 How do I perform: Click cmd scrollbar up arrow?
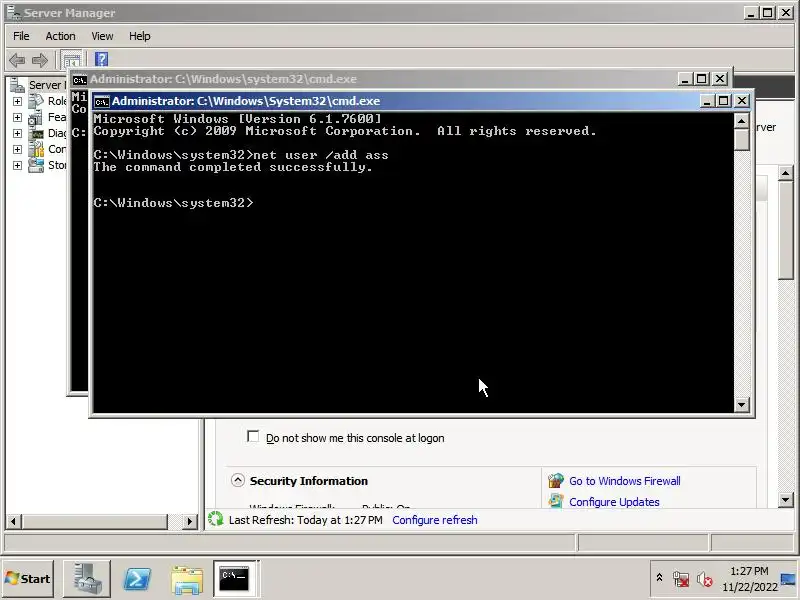click(741, 121)
